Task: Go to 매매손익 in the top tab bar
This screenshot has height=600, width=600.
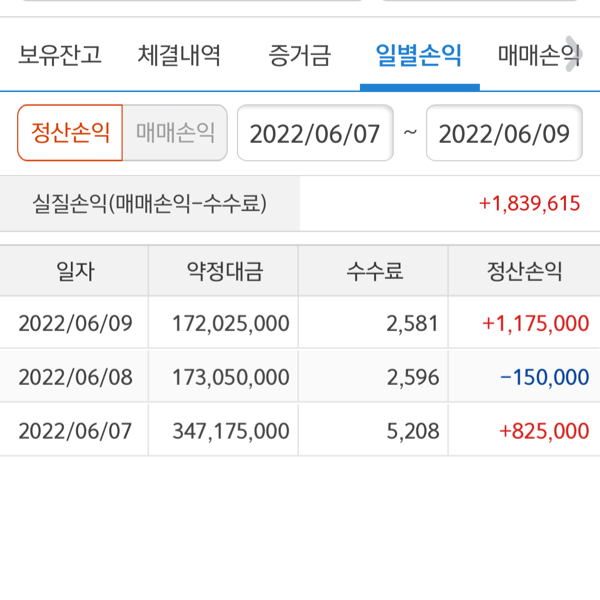Action: [536, 55]
